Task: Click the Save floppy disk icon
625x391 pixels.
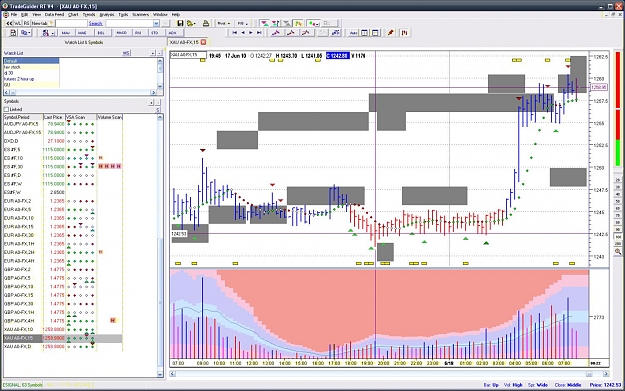Action: (x=180, y=23)
